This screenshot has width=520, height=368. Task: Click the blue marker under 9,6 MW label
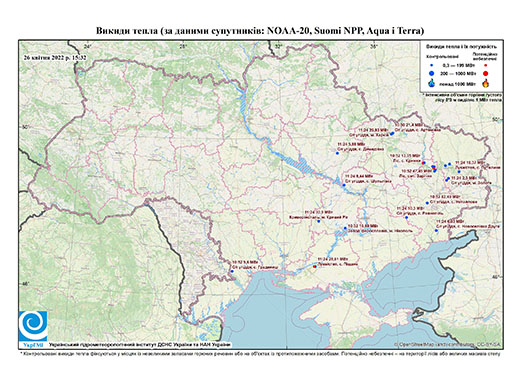coord(232,271)
